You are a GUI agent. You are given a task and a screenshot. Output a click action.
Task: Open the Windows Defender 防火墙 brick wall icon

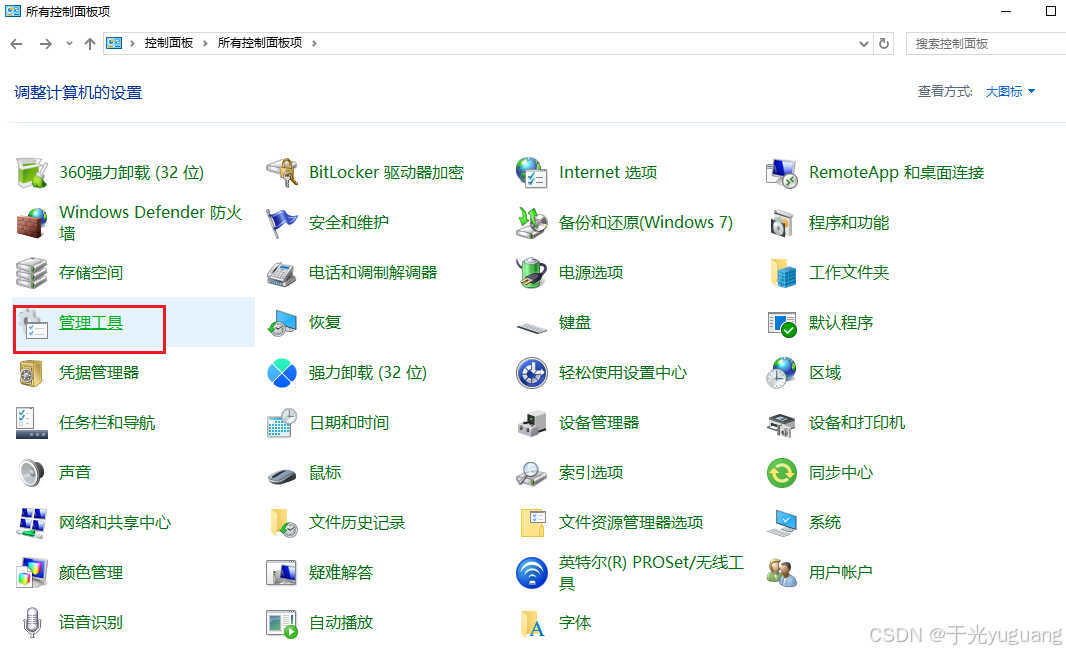[32, 223]
